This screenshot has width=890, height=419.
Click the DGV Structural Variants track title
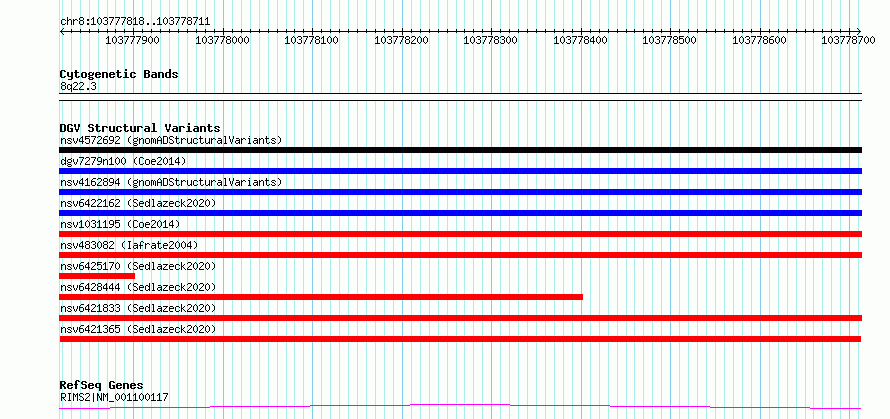[140, 128]
